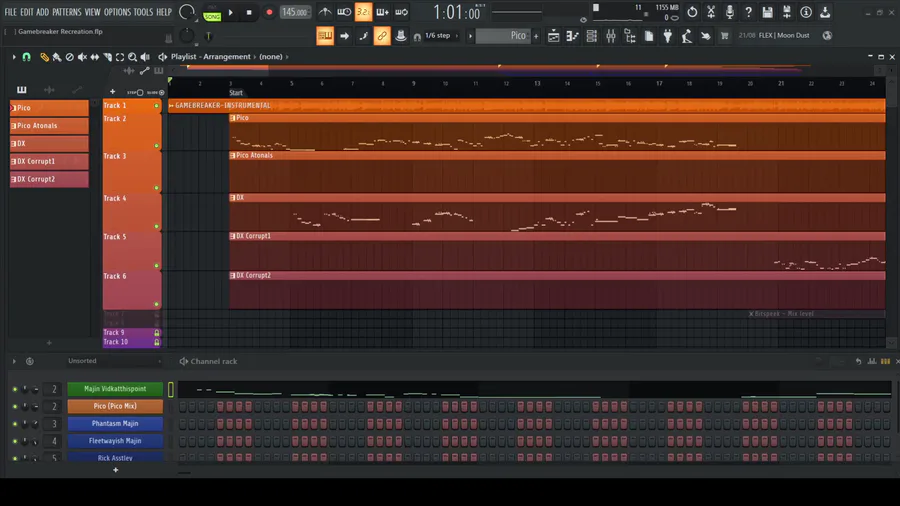The height and width of the screenshot is (506, 900).
Task: Click the Start timeline marker
Action: [236, 92]
